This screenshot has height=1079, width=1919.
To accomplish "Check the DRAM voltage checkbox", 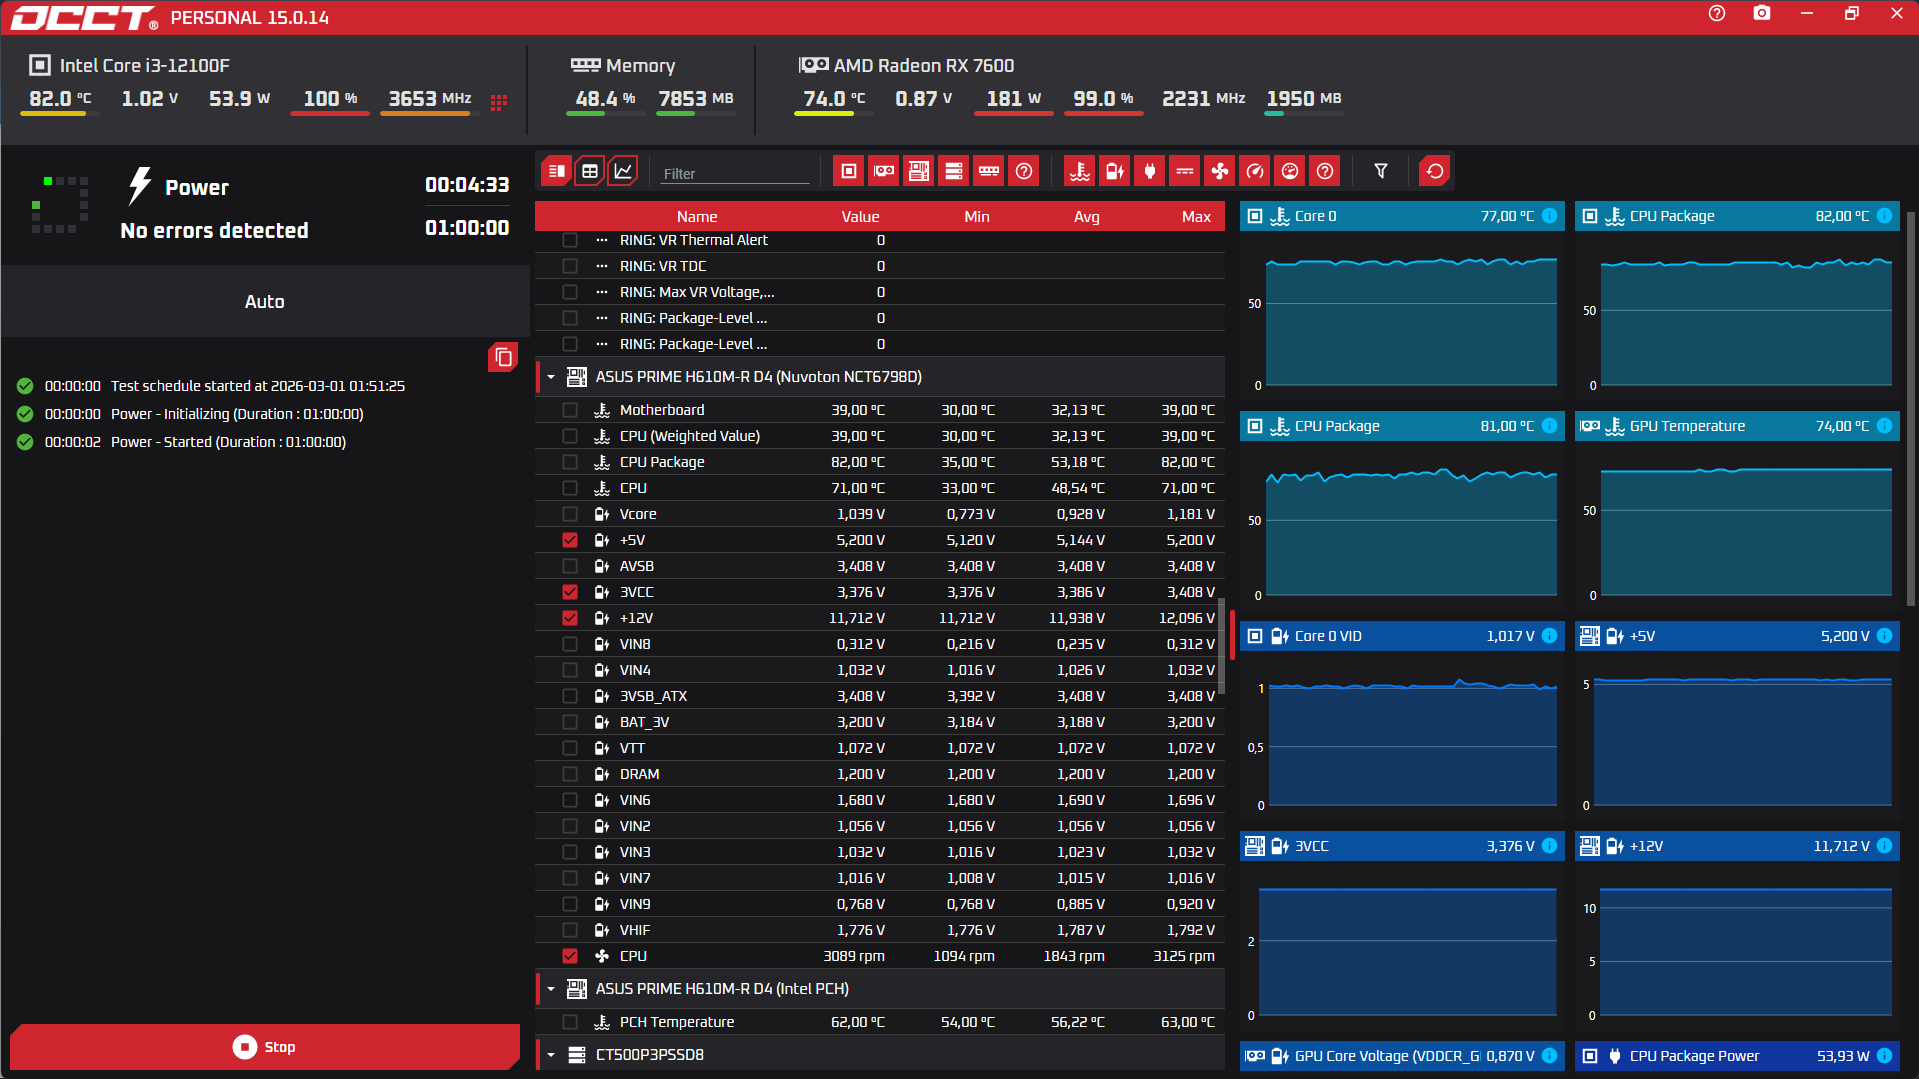I will [570, 774].
